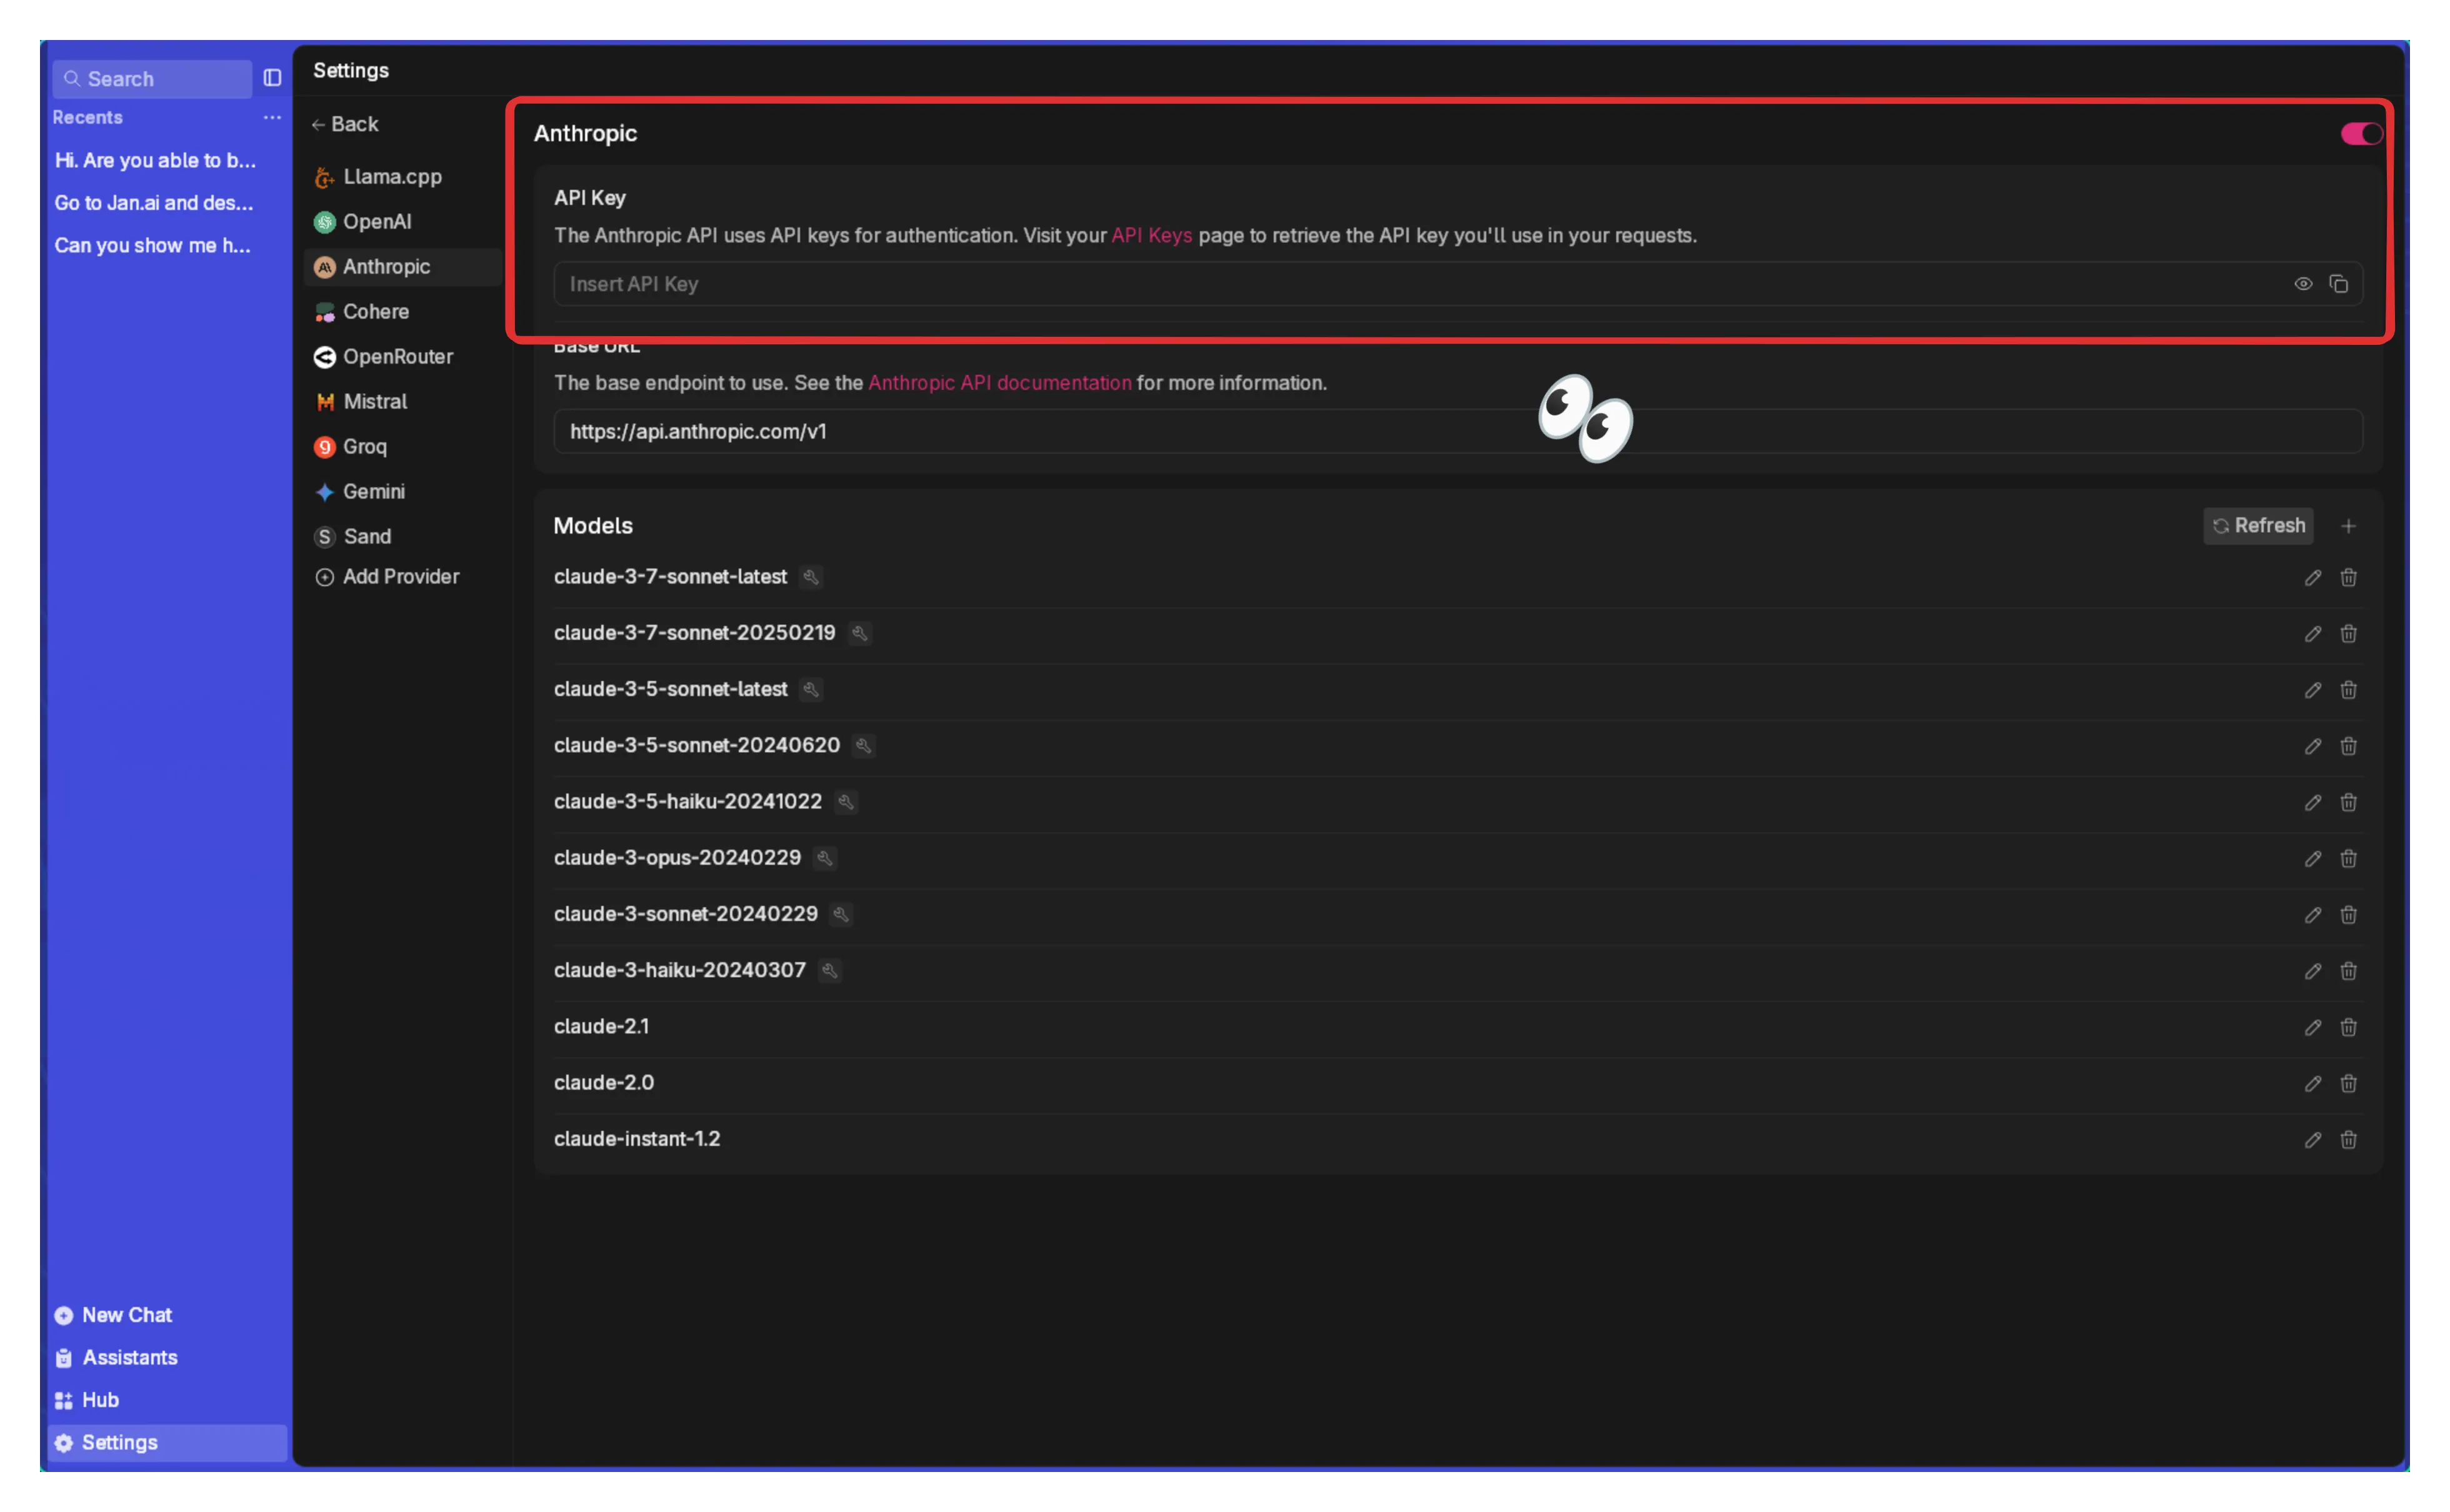Toggle API key visibility with the eye icon
The image size is (2450, 1512).
2303,284
